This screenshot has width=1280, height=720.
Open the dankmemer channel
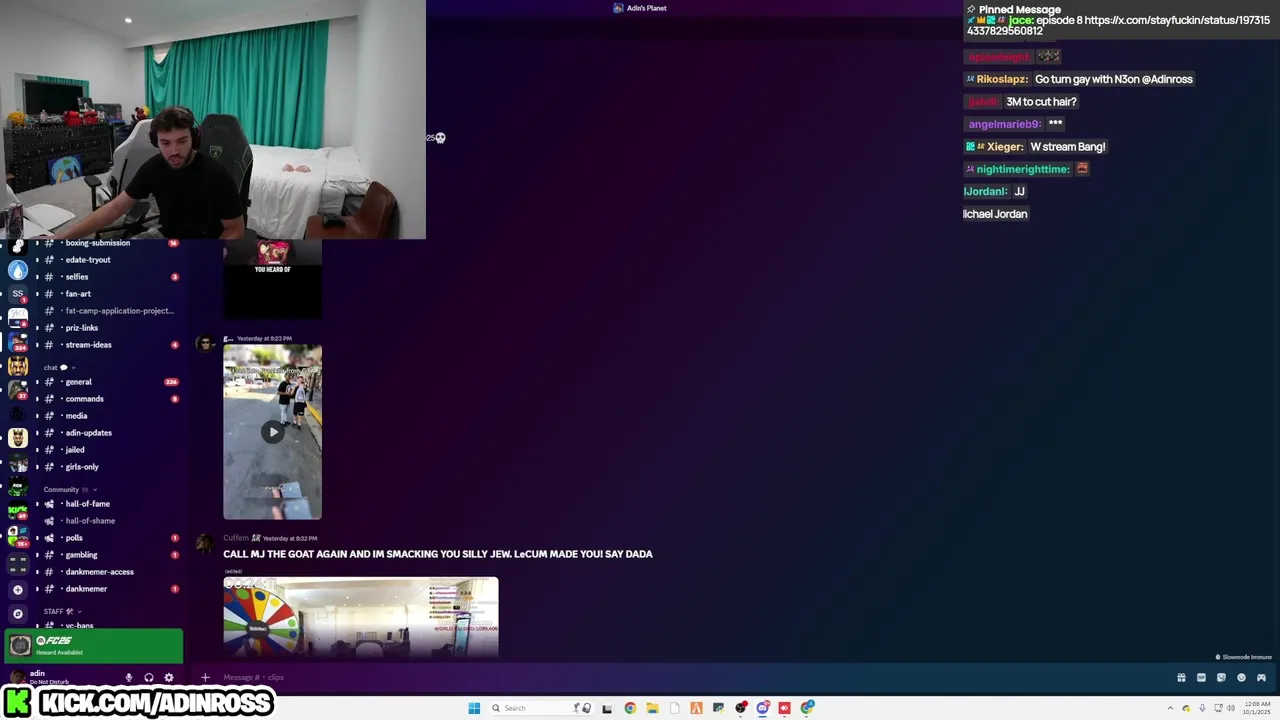(x=86, y=589)
